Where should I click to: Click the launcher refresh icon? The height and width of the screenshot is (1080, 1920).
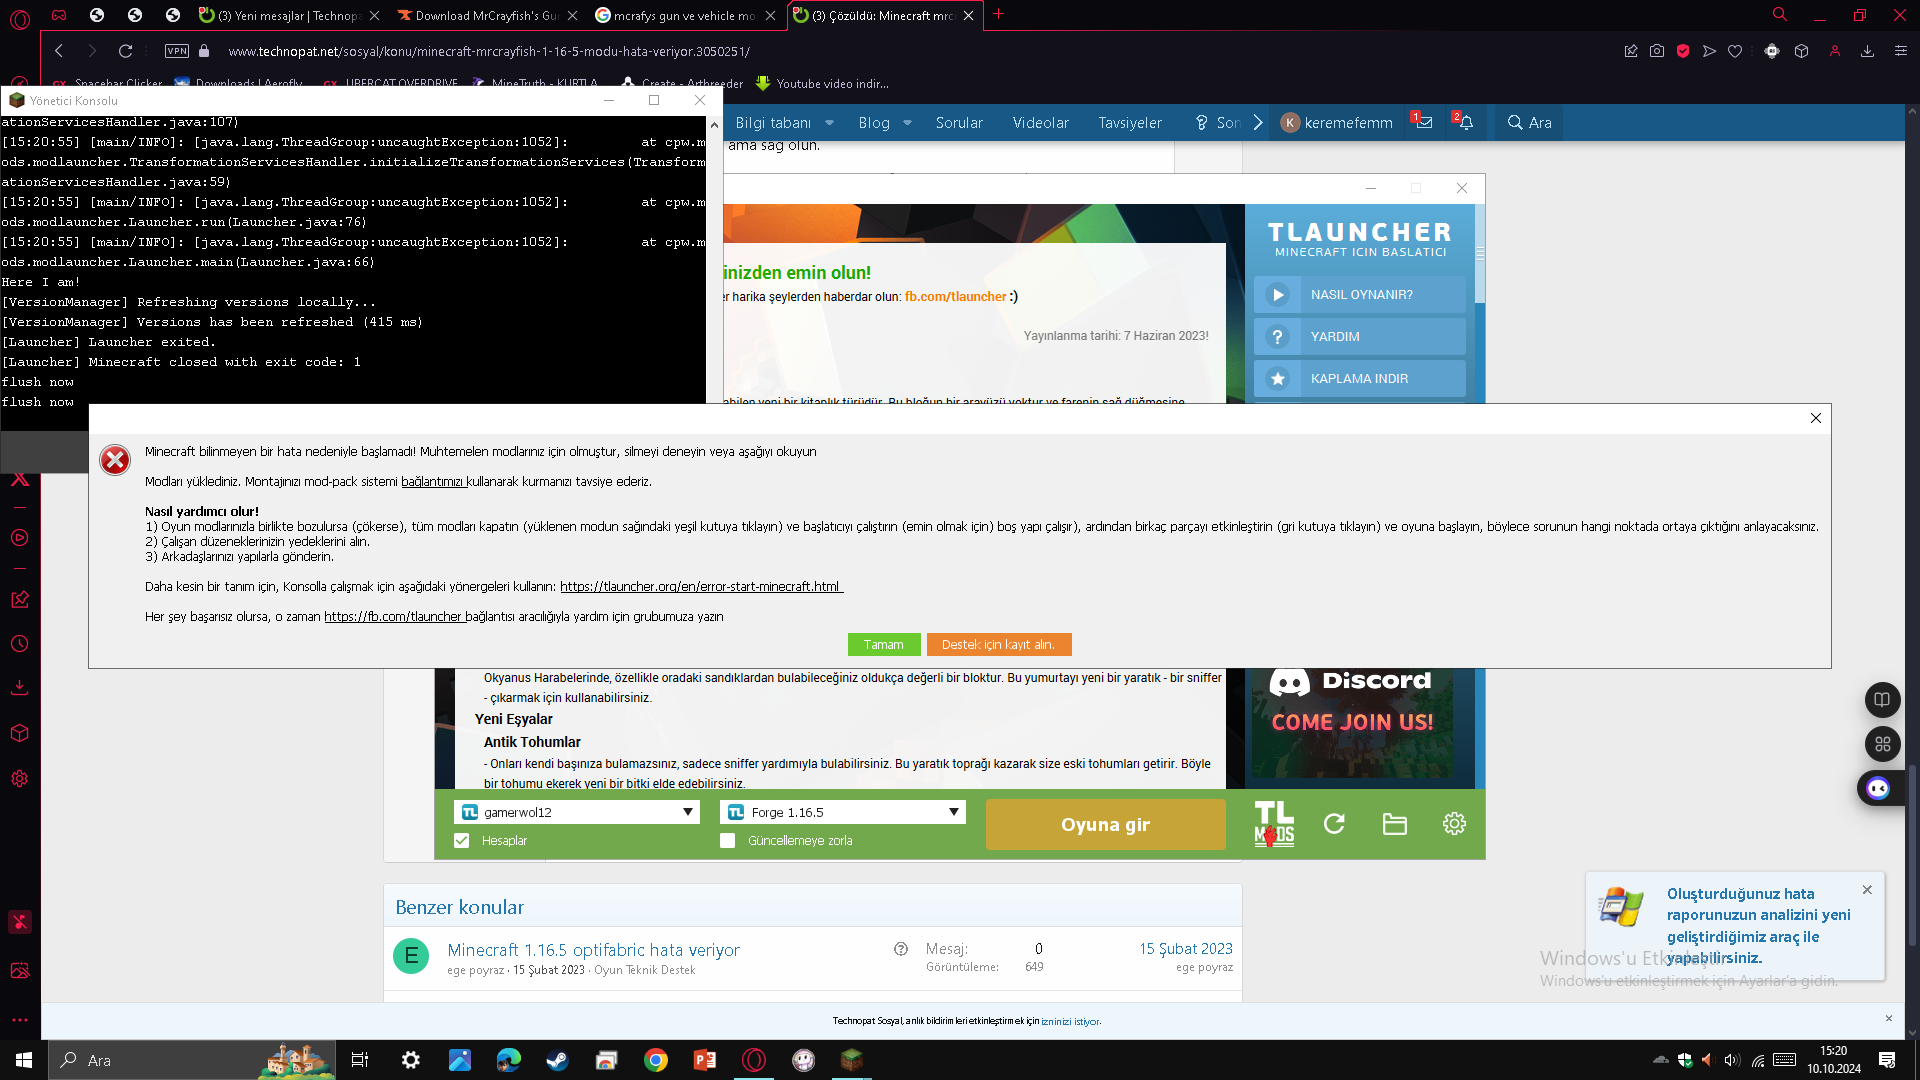[1334, 824]
